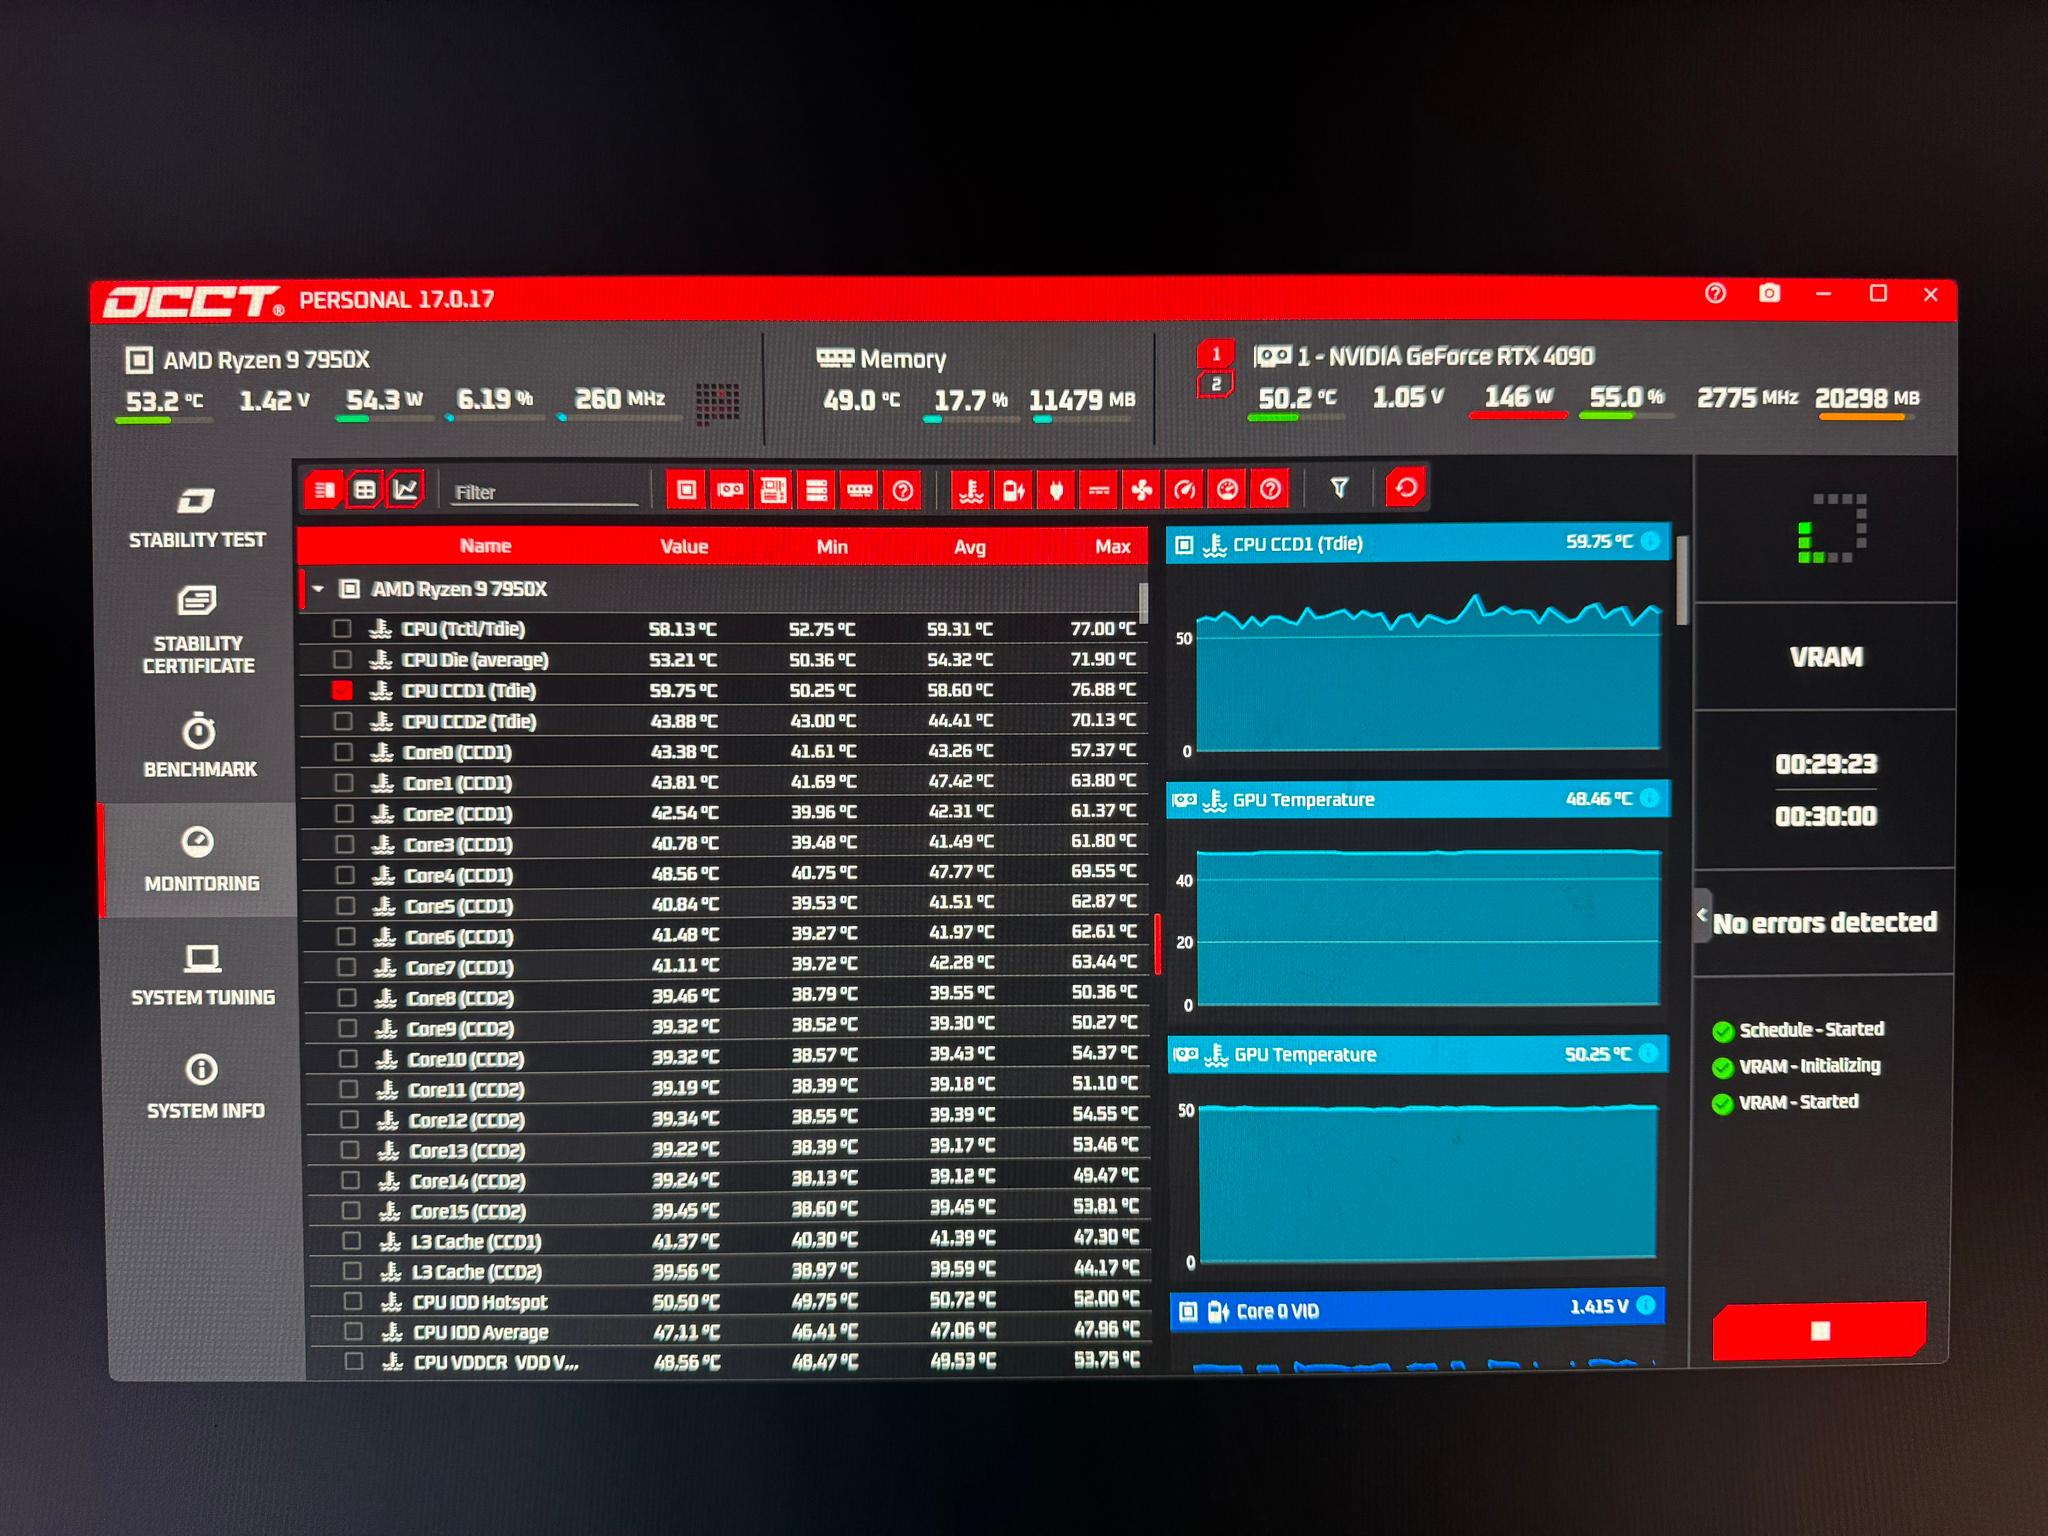Screen dimensions: 2048x1536
Task: Go to the Benchmark tab
Action: (200, 746)
